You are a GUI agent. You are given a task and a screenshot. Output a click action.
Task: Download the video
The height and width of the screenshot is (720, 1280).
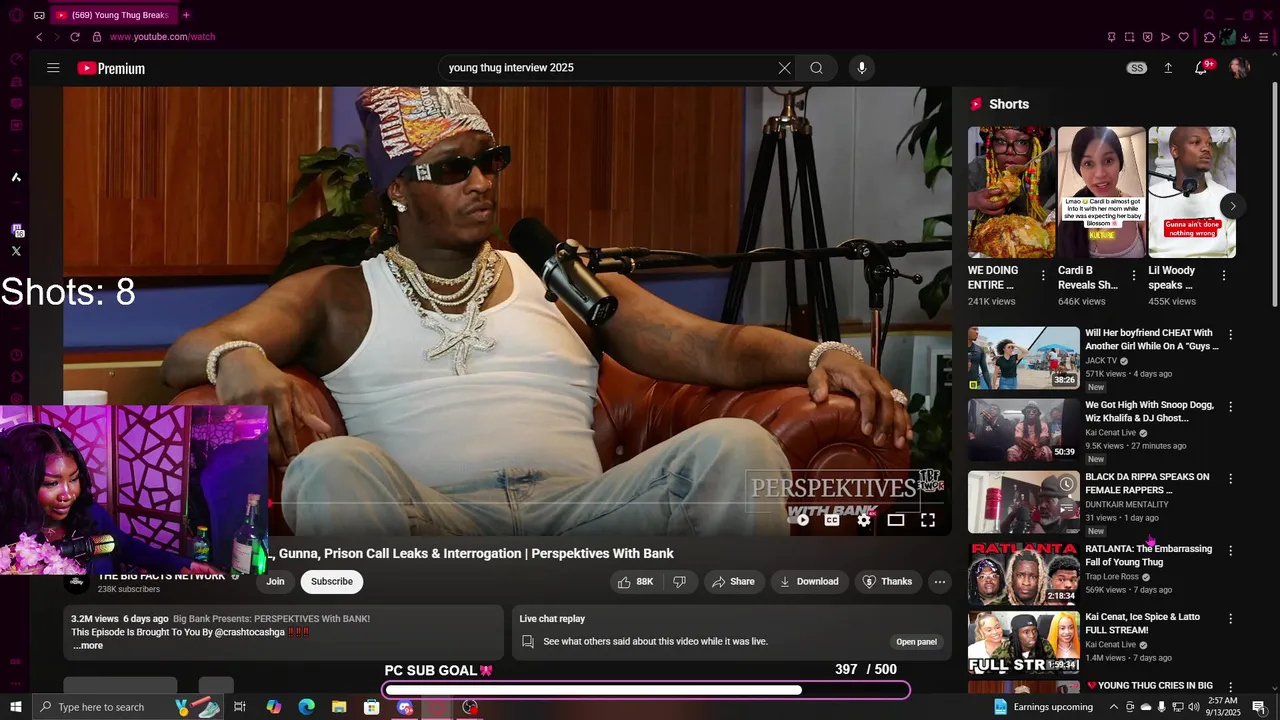[810, 582]
